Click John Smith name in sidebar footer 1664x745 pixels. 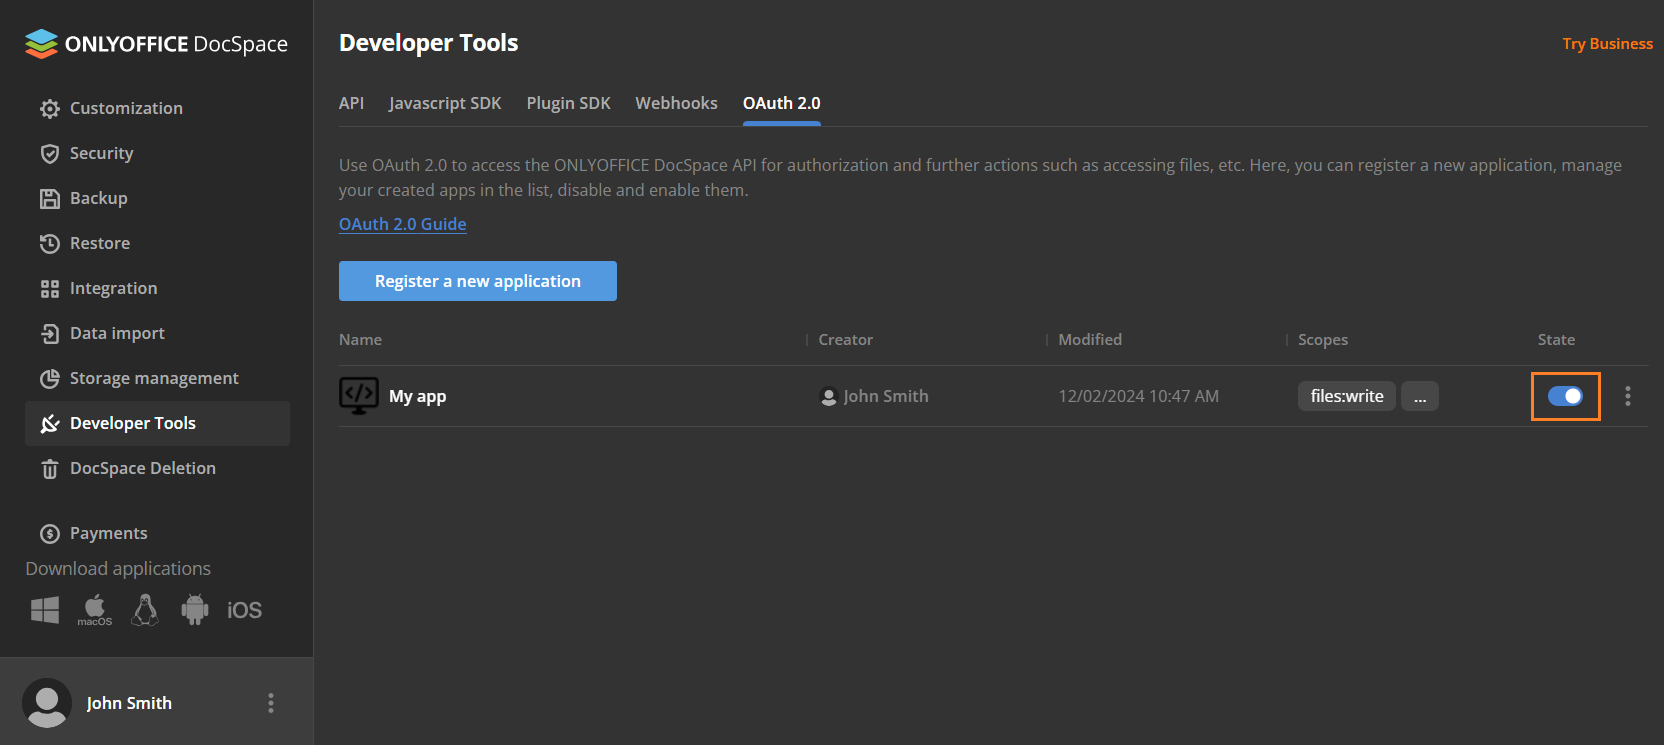[x=129, y=703]
